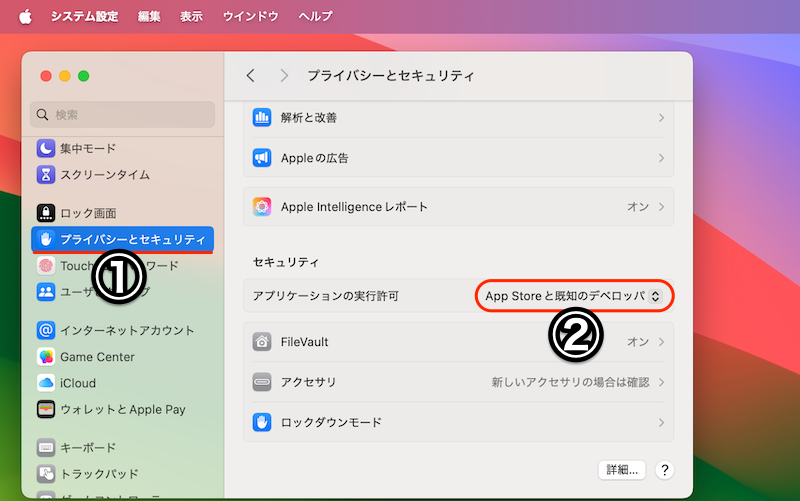Click the Apple Intelligence レポート icon
Image resolution: width=800 pixels, height=501 pixels.
click(262, 207)
